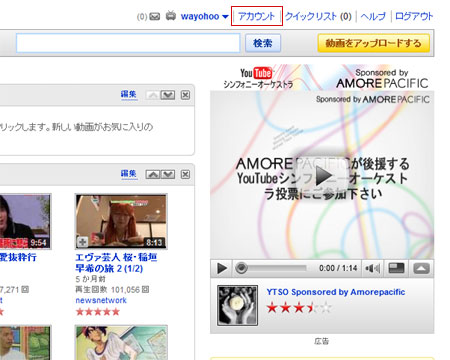The width and height of the screenshot is (450, 360).
Task: Toggle the player widescreen size icon
Action: (397, 268)
